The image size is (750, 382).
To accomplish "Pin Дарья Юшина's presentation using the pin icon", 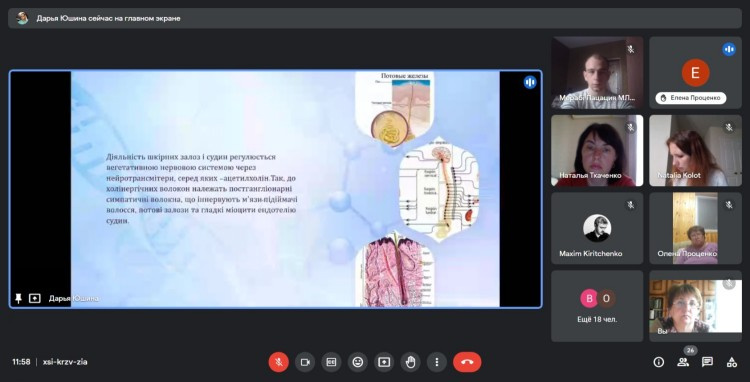I will (18, 298).
